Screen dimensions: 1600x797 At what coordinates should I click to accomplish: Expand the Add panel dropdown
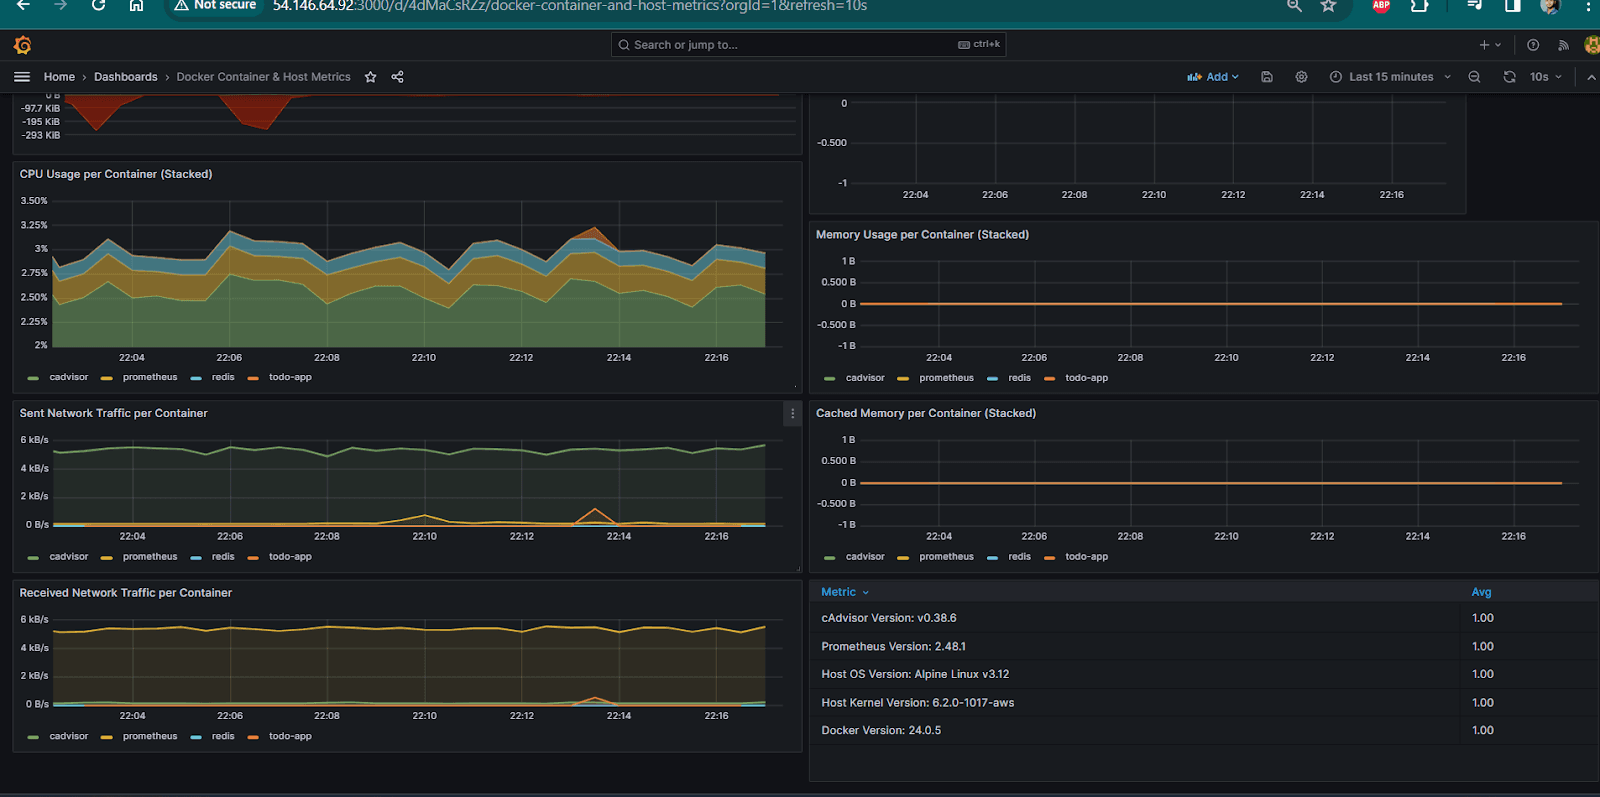tap(1213, 77)
